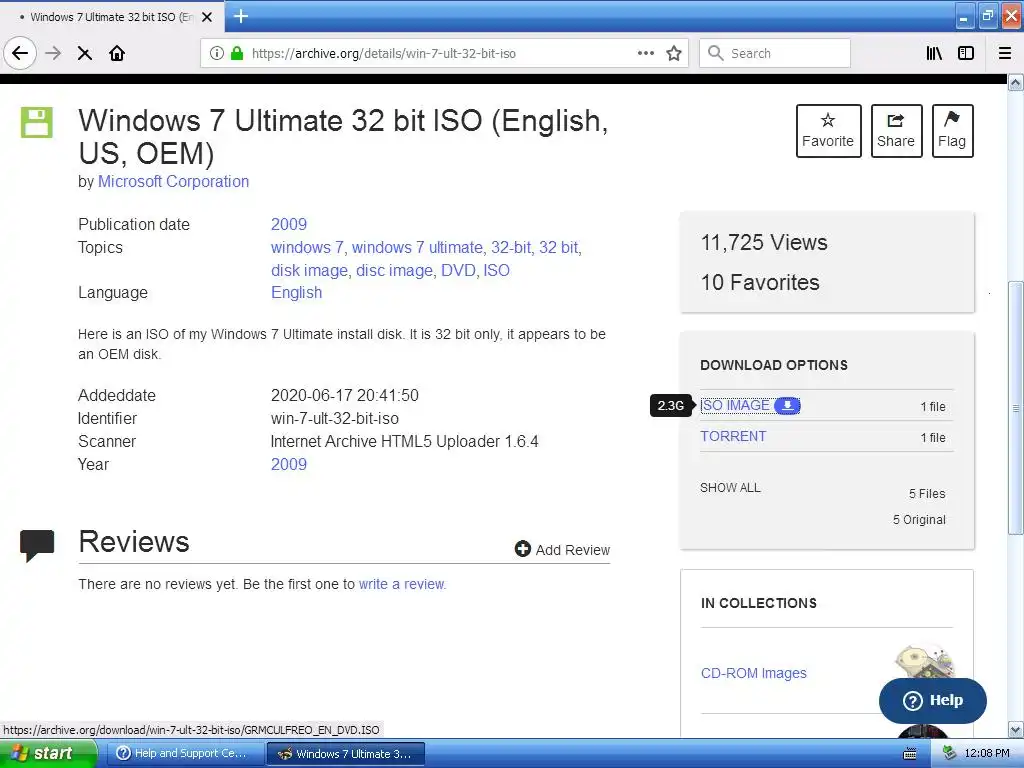Toggle the sidebars icon in the toolbar
1024x768 pixels.
click(965, 53)
